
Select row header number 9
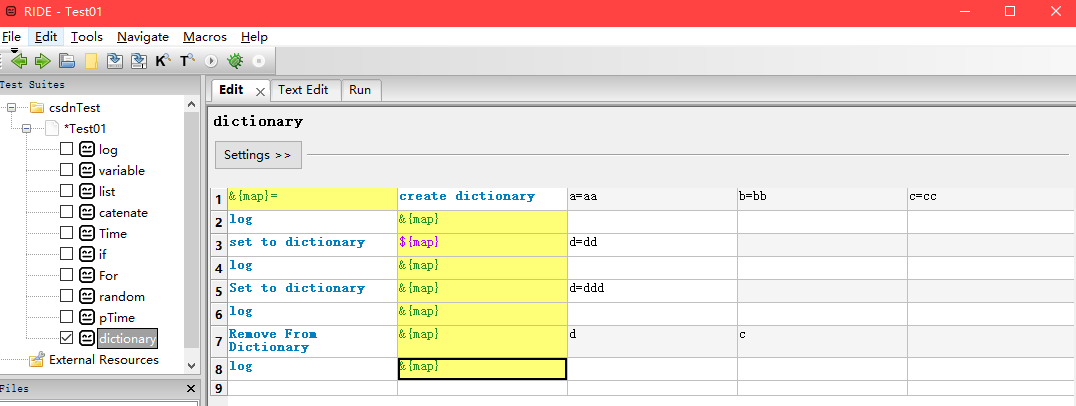coord(218,388)
